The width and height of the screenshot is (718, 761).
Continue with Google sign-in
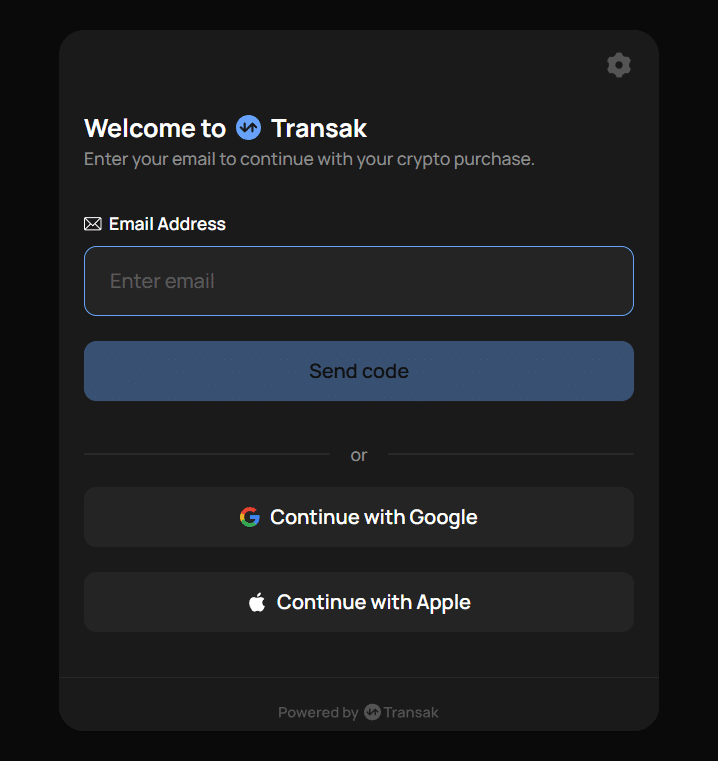(359, 517)
